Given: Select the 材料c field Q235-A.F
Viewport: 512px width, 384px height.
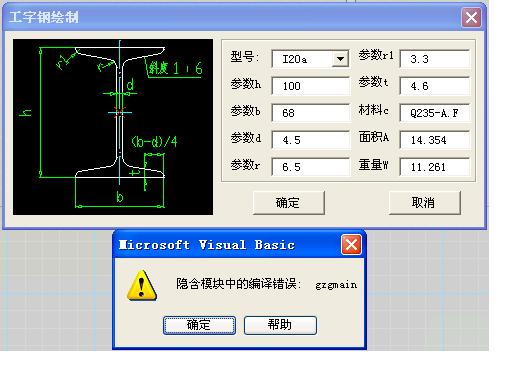Looking at the screenshot, I should click(435, 113).
